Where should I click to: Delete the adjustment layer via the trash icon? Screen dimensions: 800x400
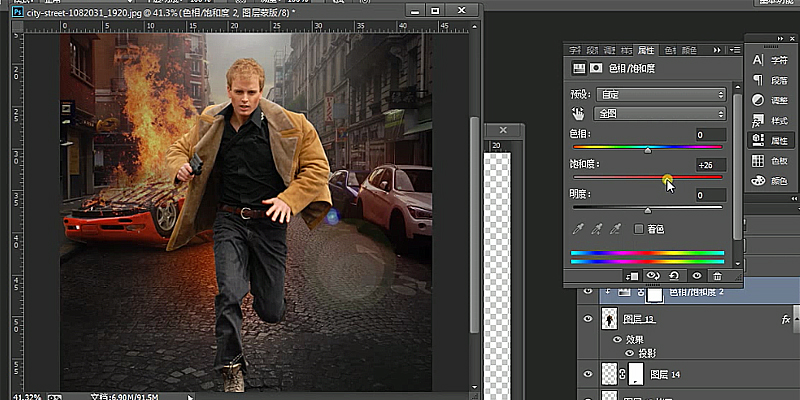[717, 276]
